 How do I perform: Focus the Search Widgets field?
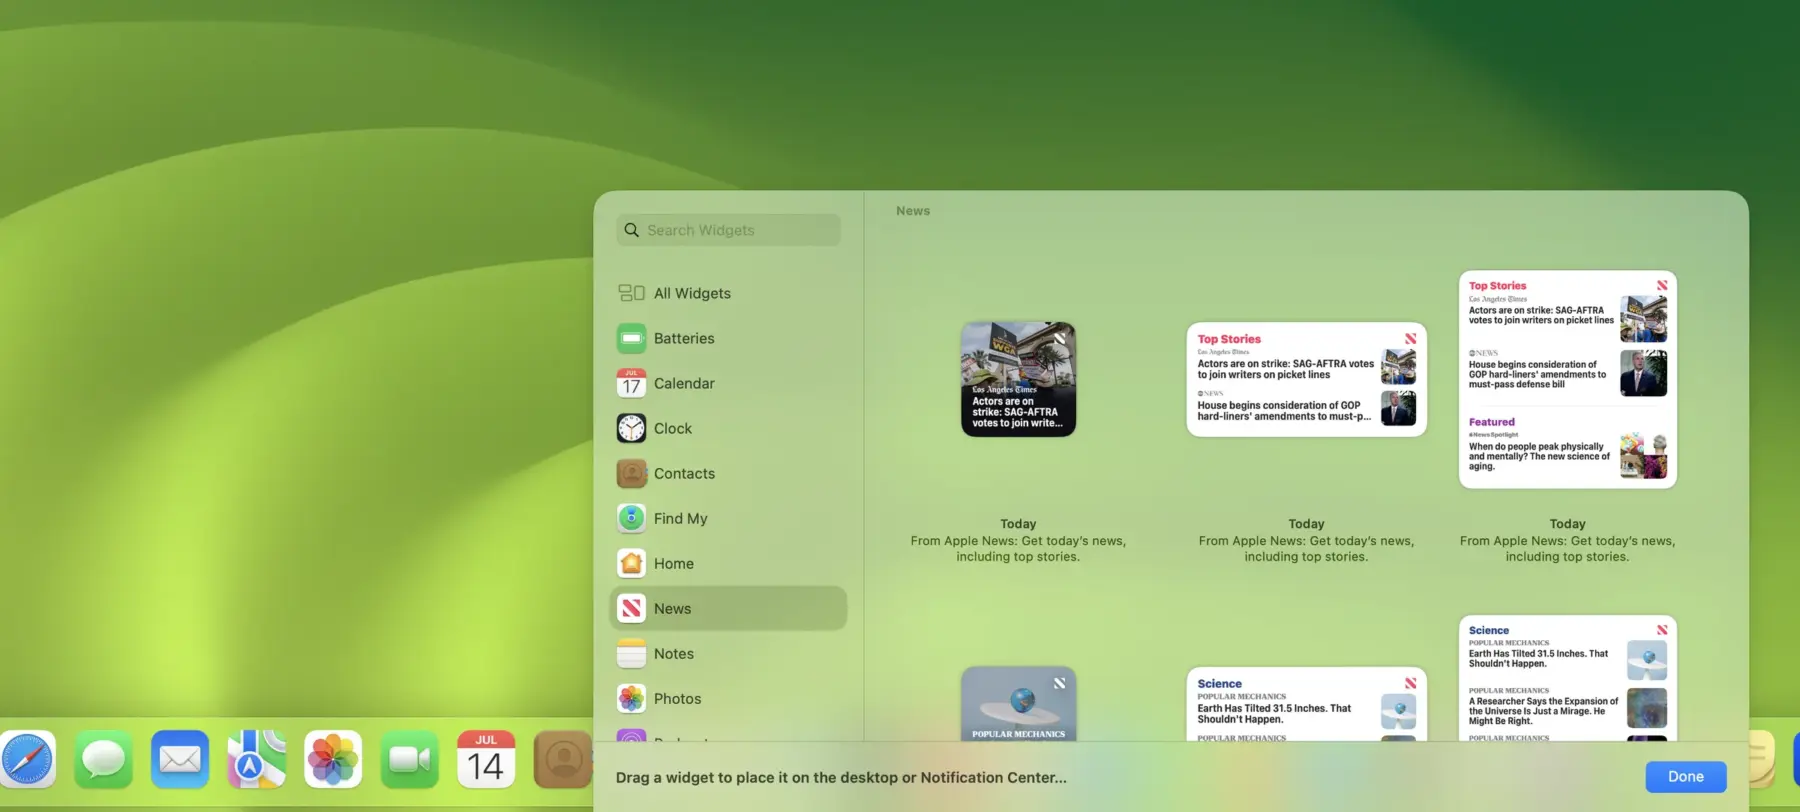(728, 230)
